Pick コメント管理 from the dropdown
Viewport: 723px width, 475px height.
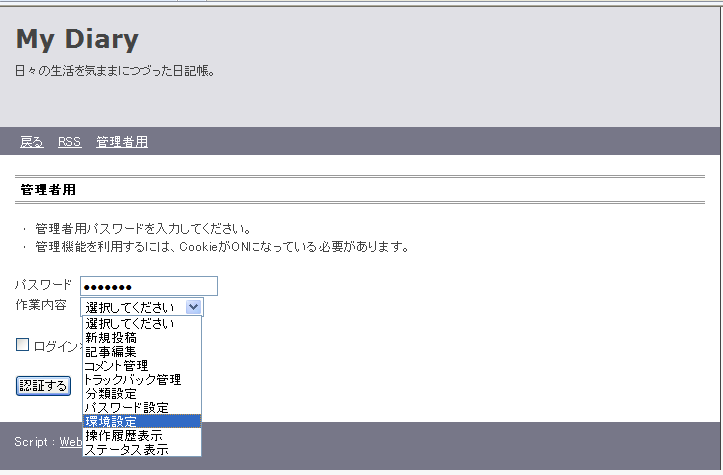pyautogui.click(x=116, y=366)
